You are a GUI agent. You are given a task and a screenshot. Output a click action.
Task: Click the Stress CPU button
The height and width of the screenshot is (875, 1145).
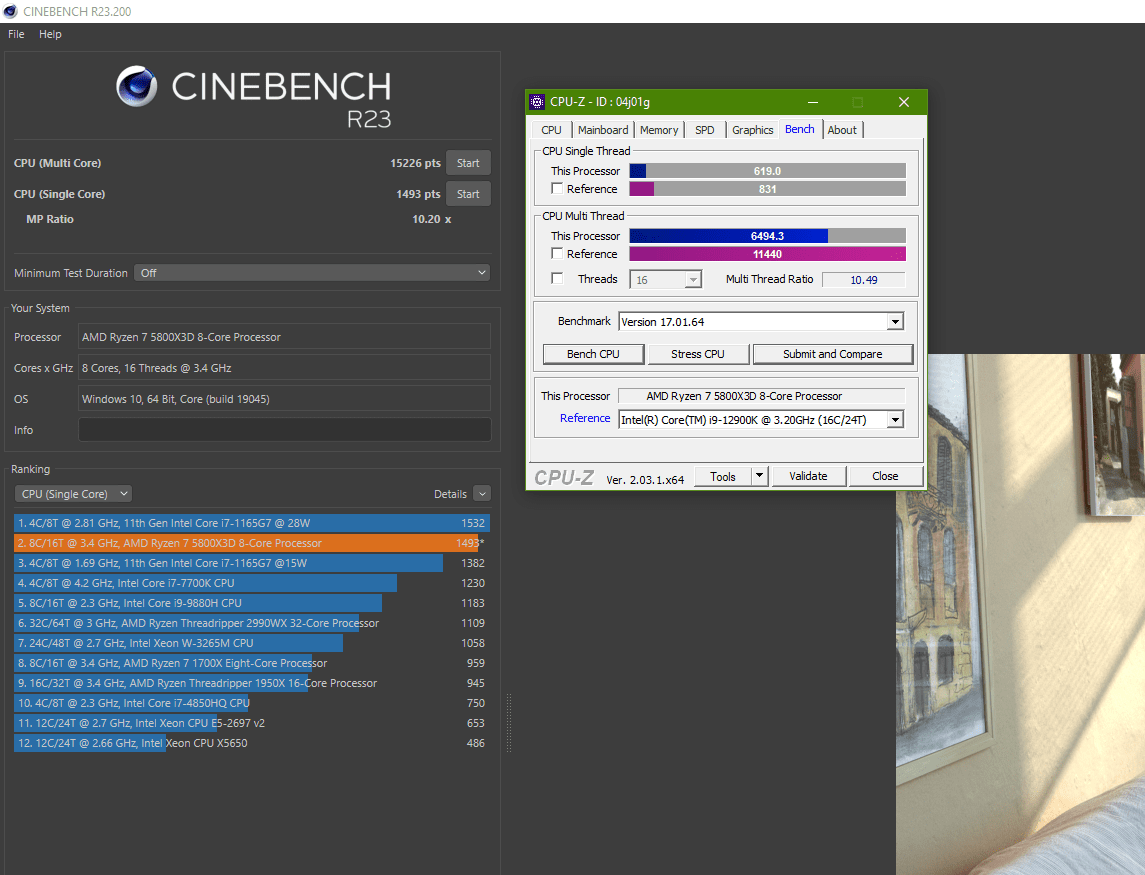click(x=697, y=354)
